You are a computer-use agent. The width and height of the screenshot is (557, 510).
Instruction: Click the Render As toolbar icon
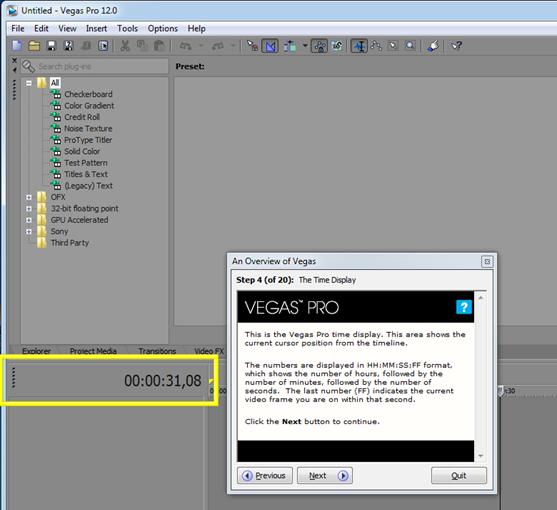[86, 46]
